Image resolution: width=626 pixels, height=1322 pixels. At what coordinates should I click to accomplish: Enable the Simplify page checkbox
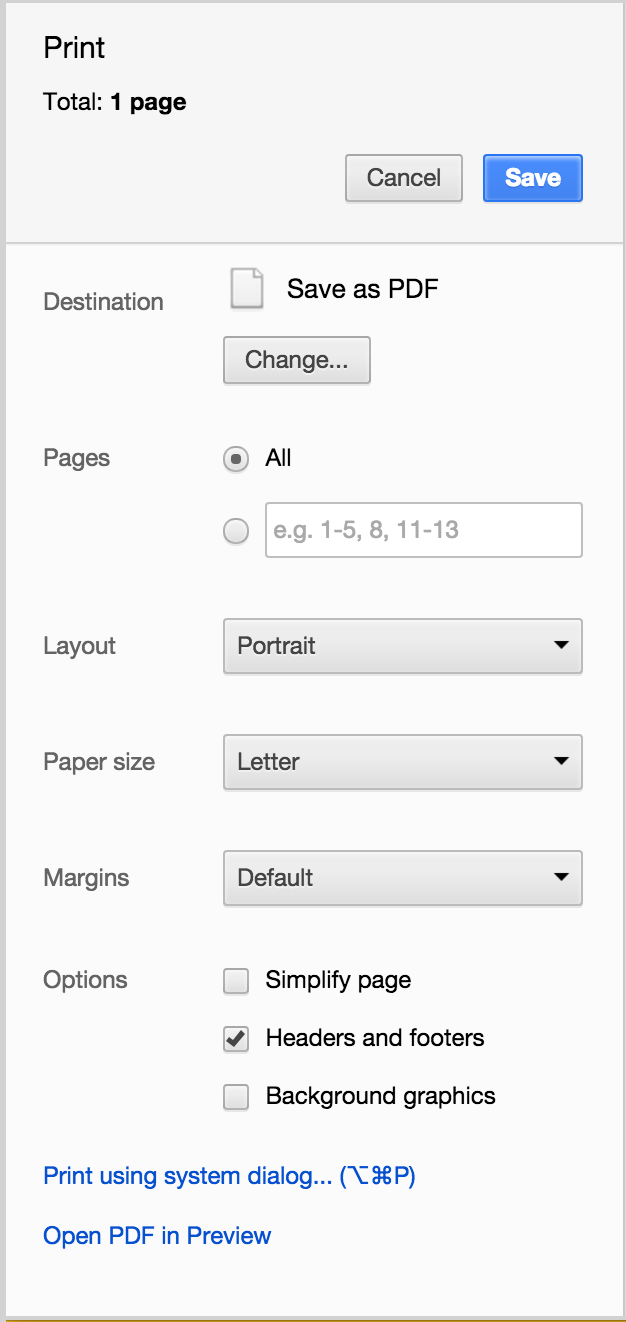235,981
